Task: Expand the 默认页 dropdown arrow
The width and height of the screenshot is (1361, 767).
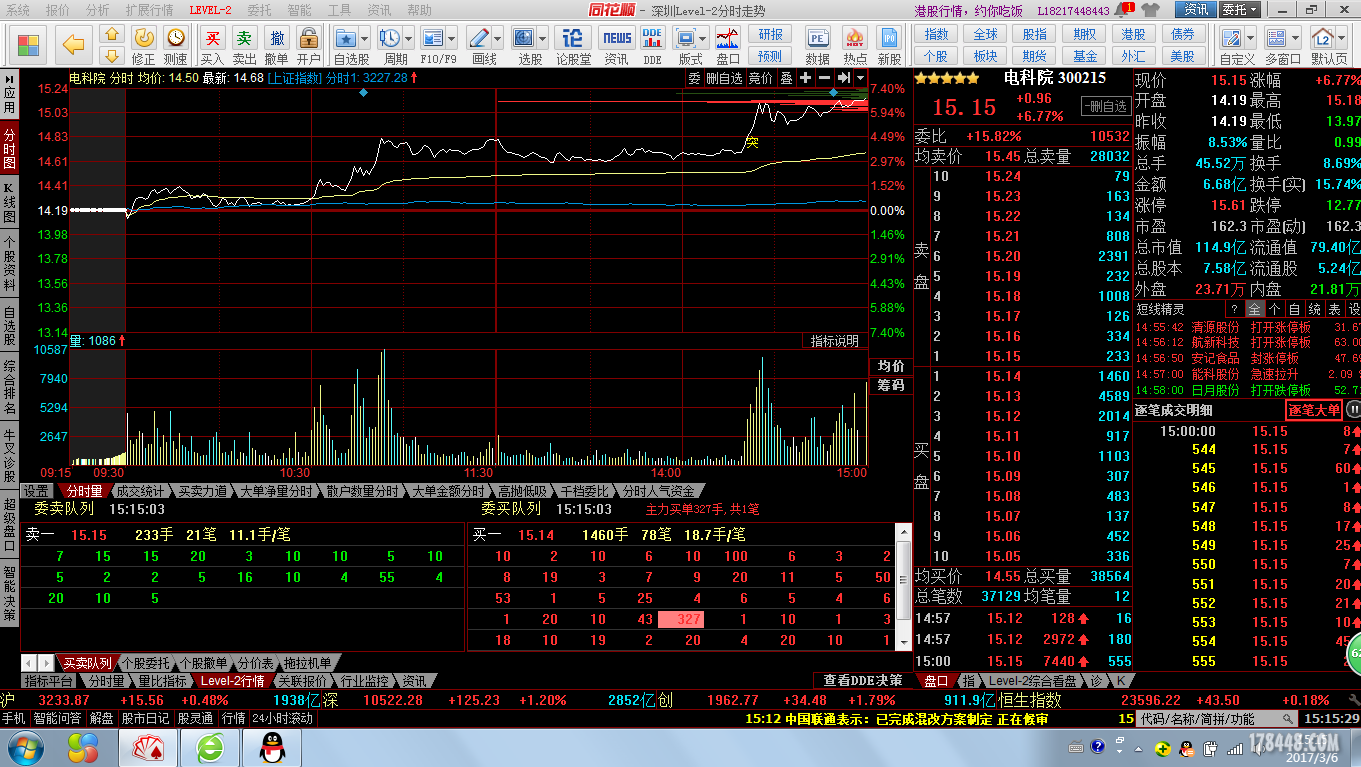Action: [1341, 39]
